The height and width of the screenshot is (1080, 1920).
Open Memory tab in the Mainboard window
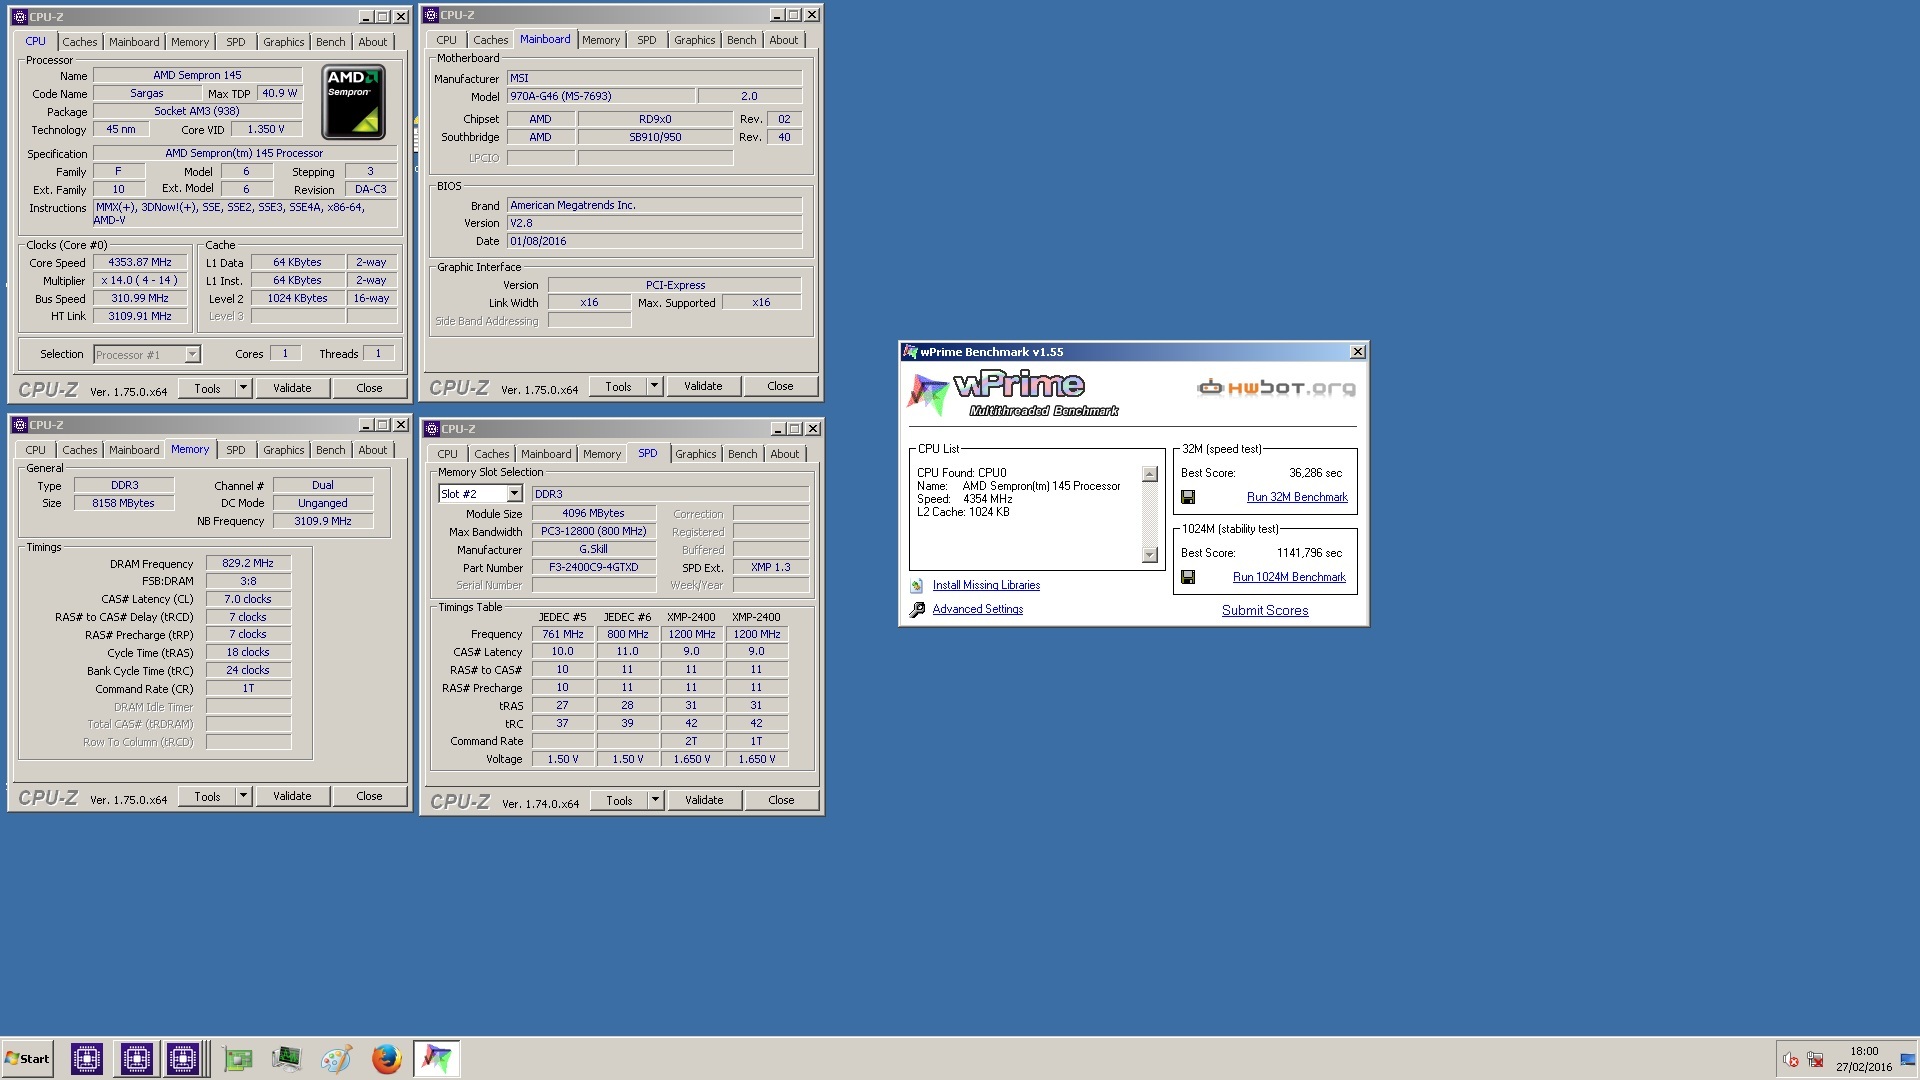[x=601, y=40]
